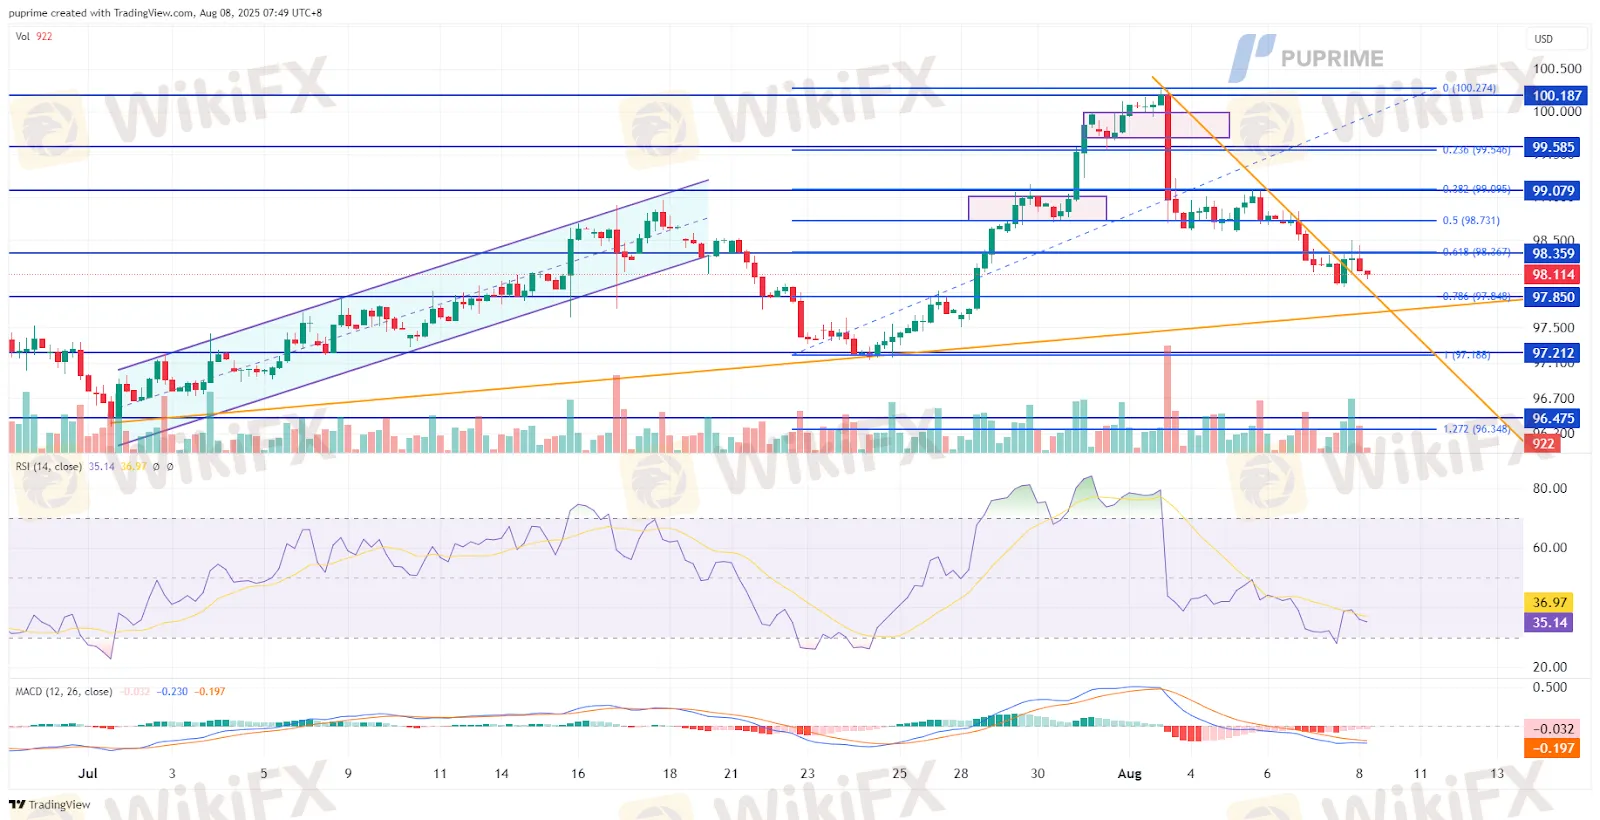Click the 100.187 price level label
This screenshot has width=1600, height=820.
[x=1557, y=96]
